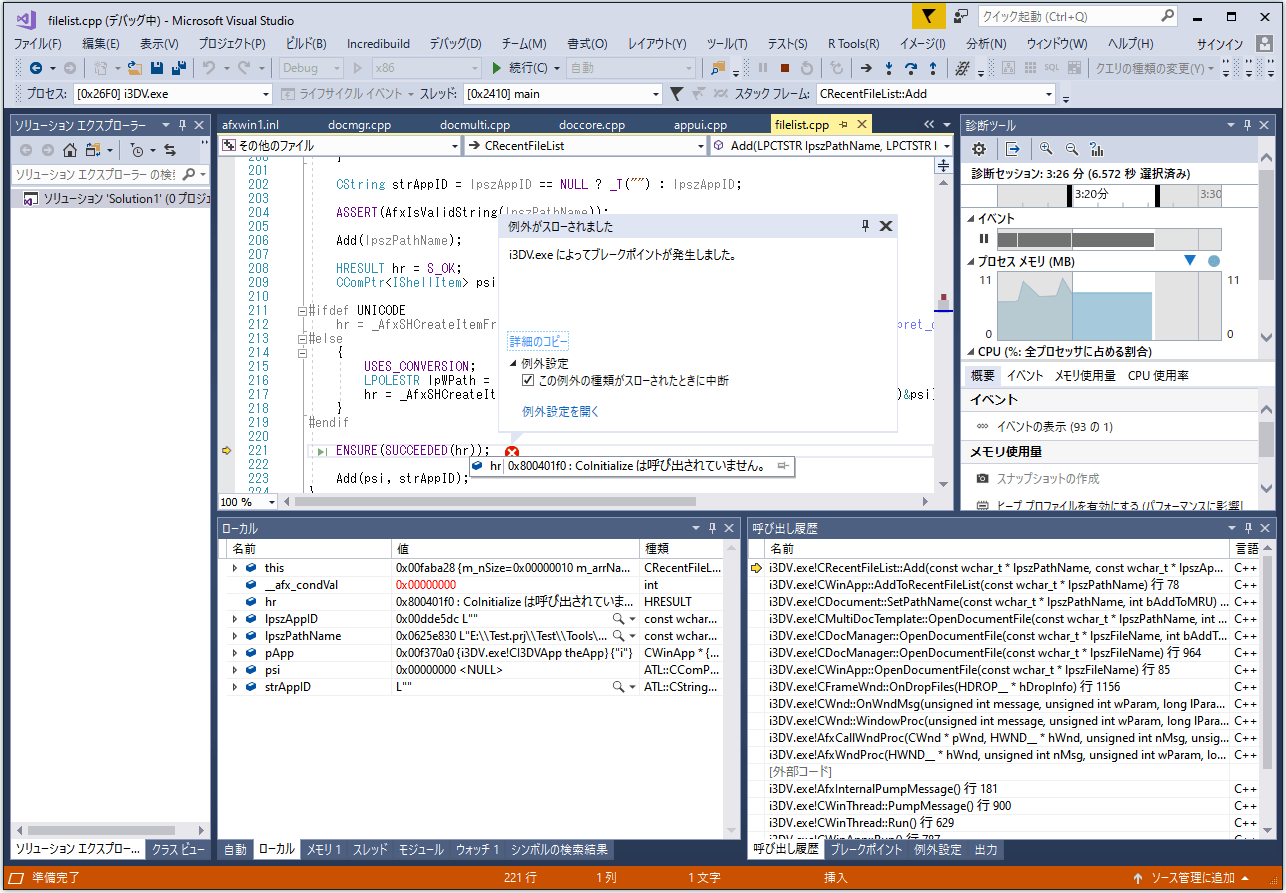Click the Save All icon in toolbar
The image size is (1286, 893).
179,68
